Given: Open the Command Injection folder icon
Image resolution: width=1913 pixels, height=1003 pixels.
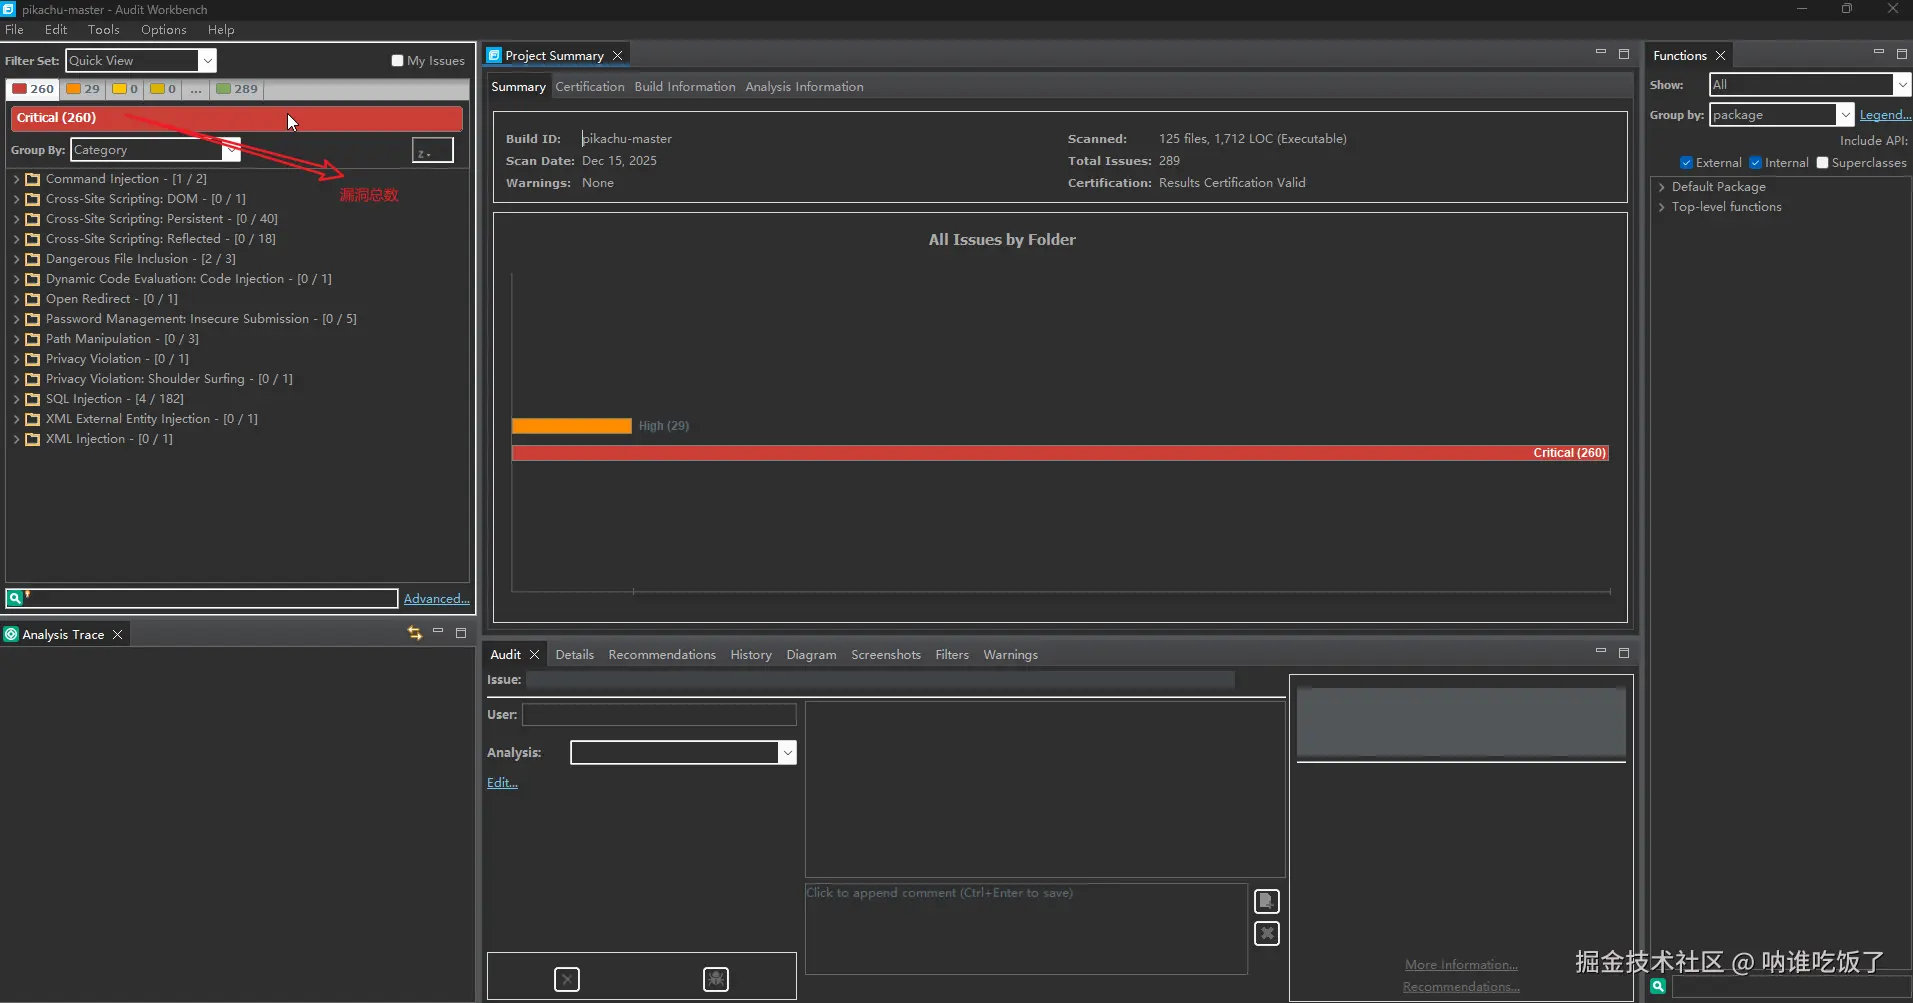Looking at the screenshot, I should pyautogui.click(x=32, y=179).
